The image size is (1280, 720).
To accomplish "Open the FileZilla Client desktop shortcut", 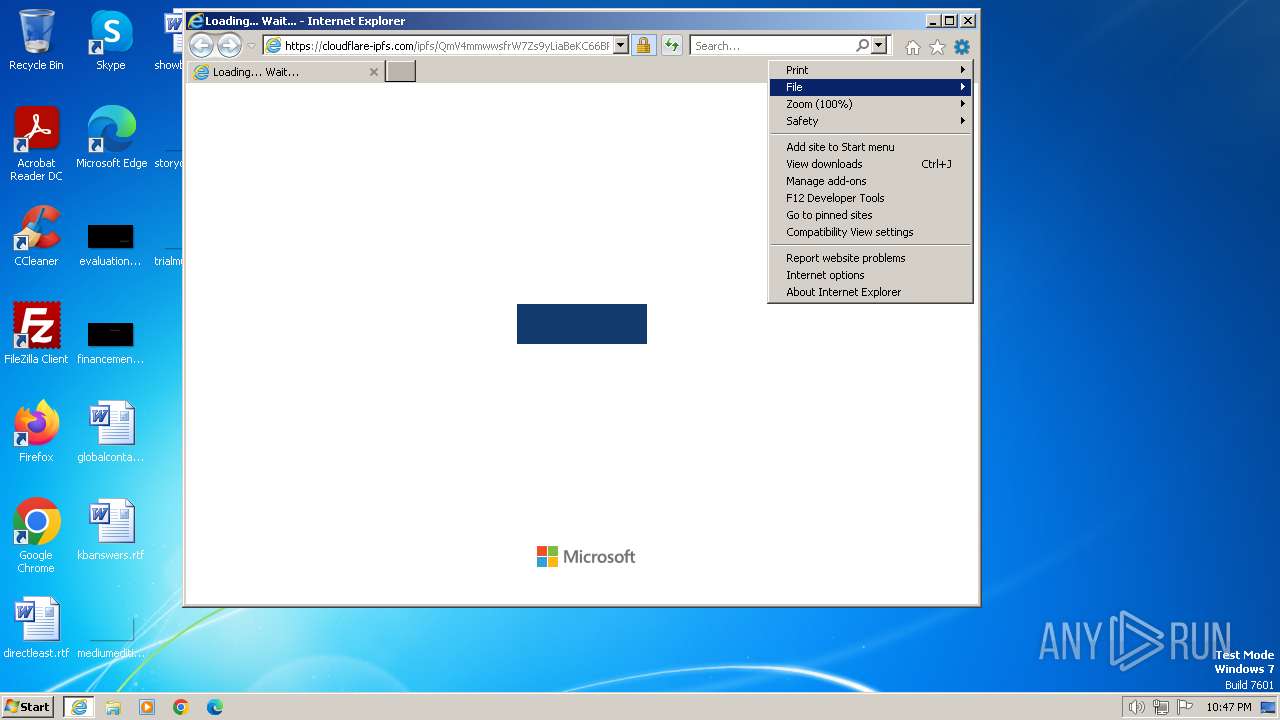I will [x=36, y=334].
